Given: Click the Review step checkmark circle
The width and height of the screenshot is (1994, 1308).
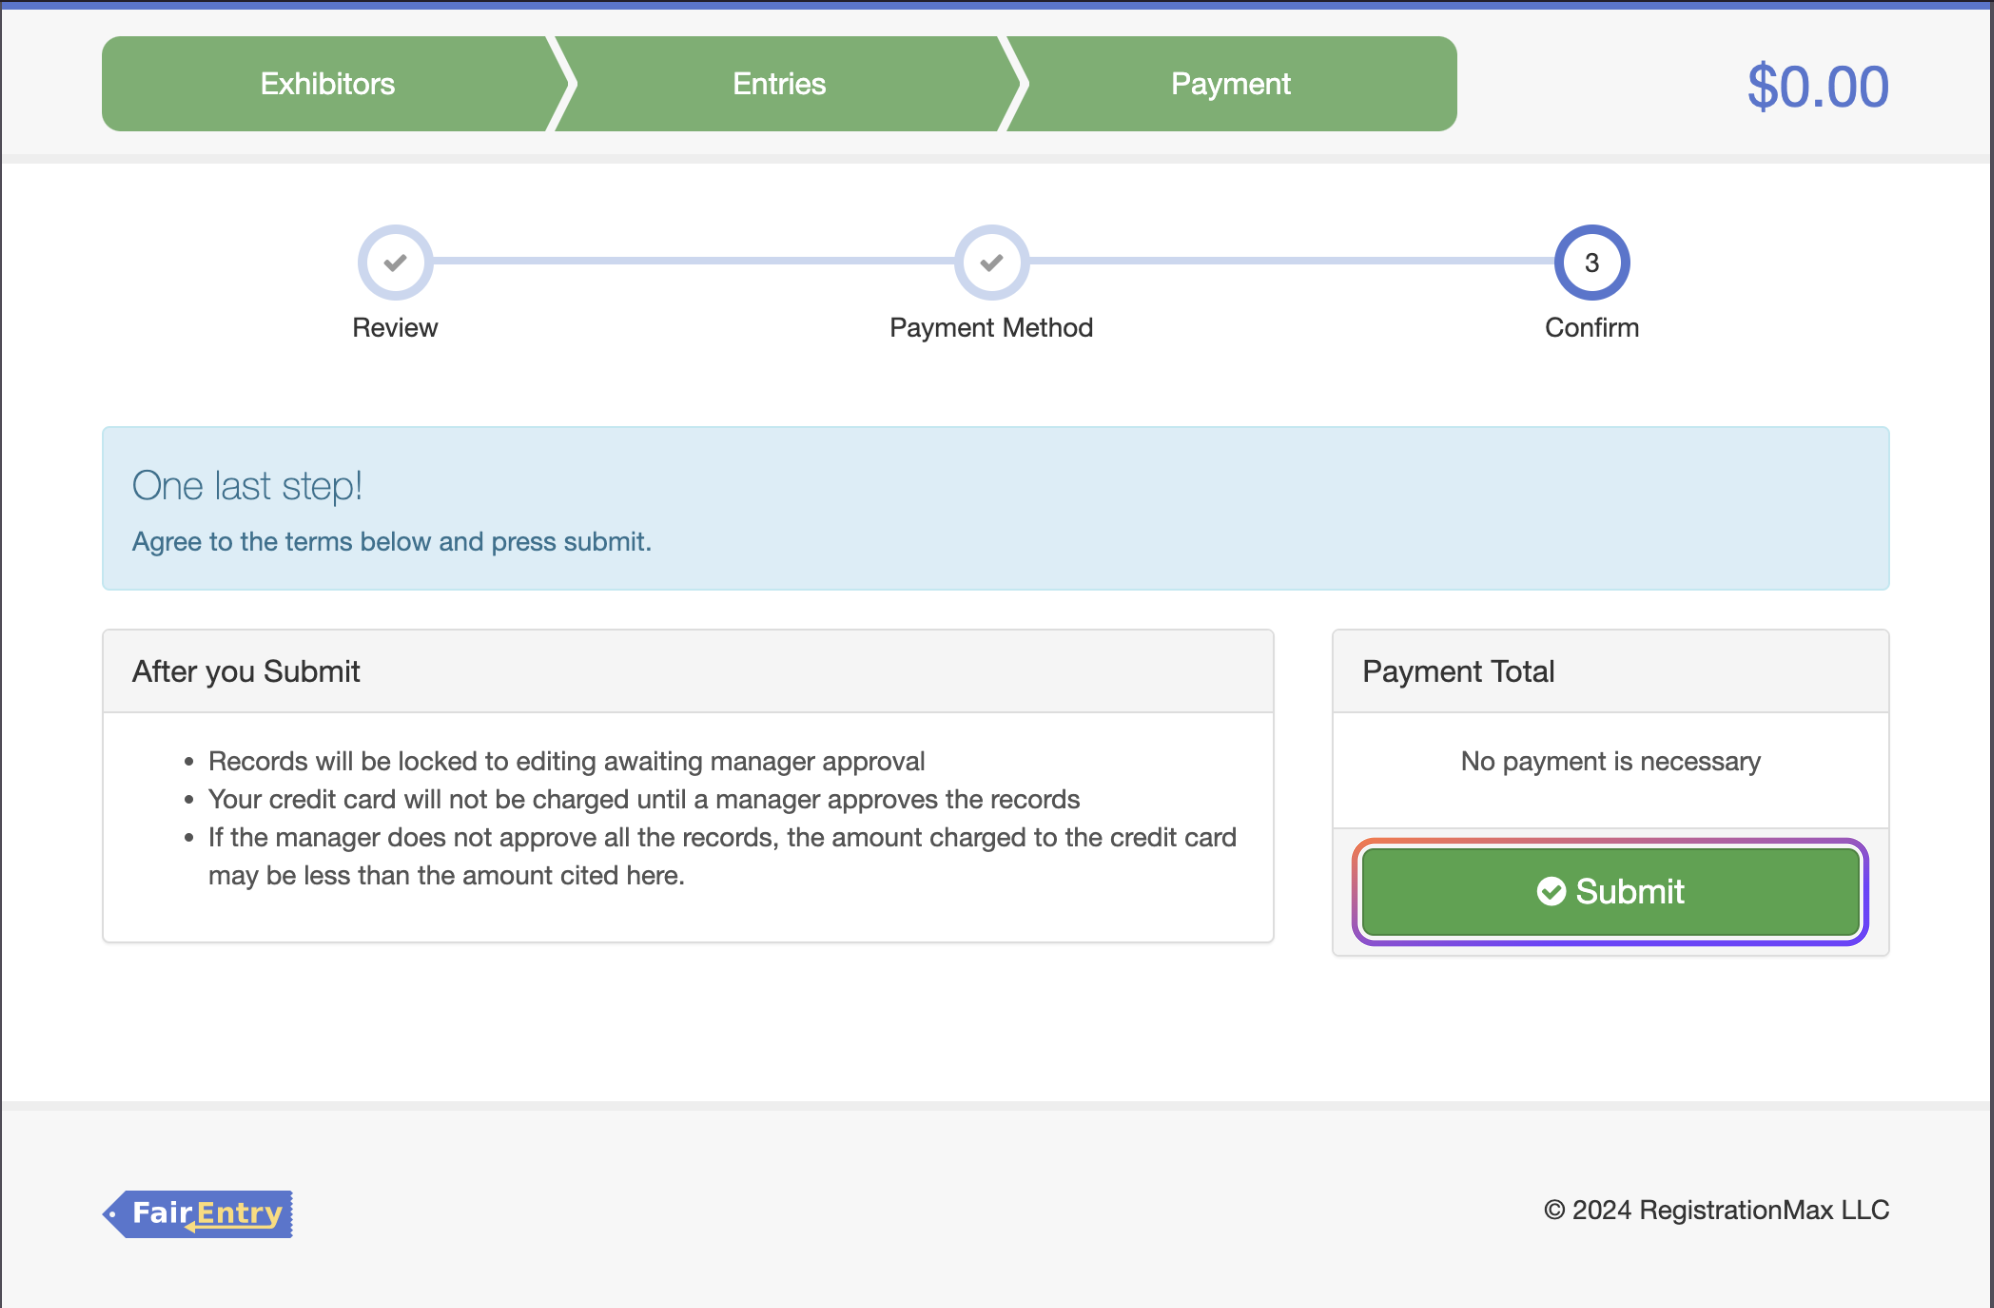Looking at the screenshot, I should (x=395, y=262).
